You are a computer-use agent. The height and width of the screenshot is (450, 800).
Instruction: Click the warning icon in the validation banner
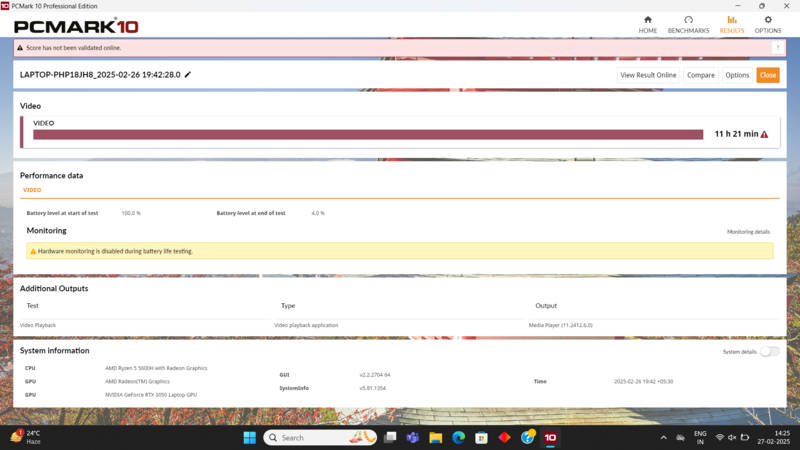[x=20, y=47]
